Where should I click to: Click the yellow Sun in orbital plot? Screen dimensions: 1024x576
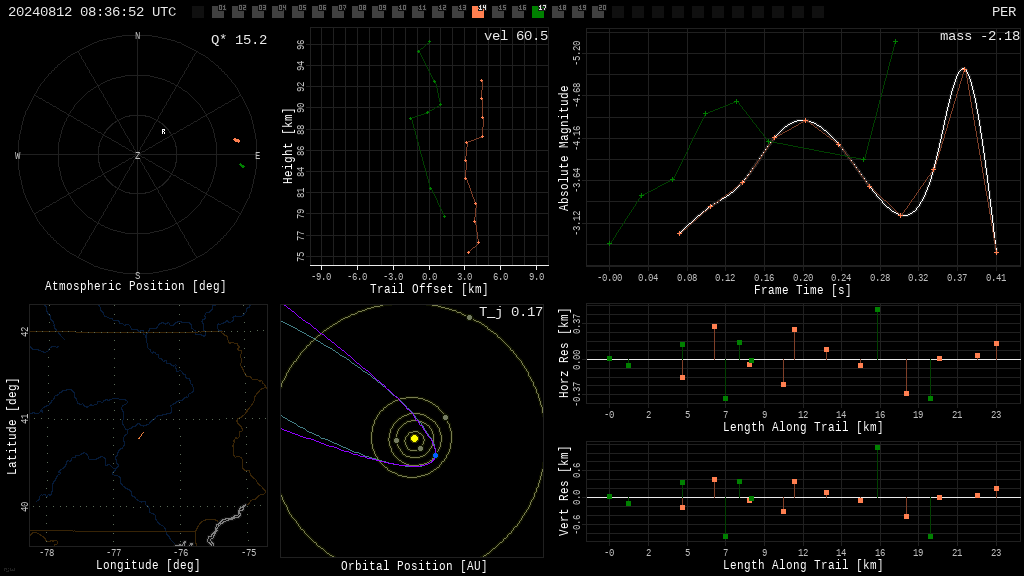click(414, 438)
